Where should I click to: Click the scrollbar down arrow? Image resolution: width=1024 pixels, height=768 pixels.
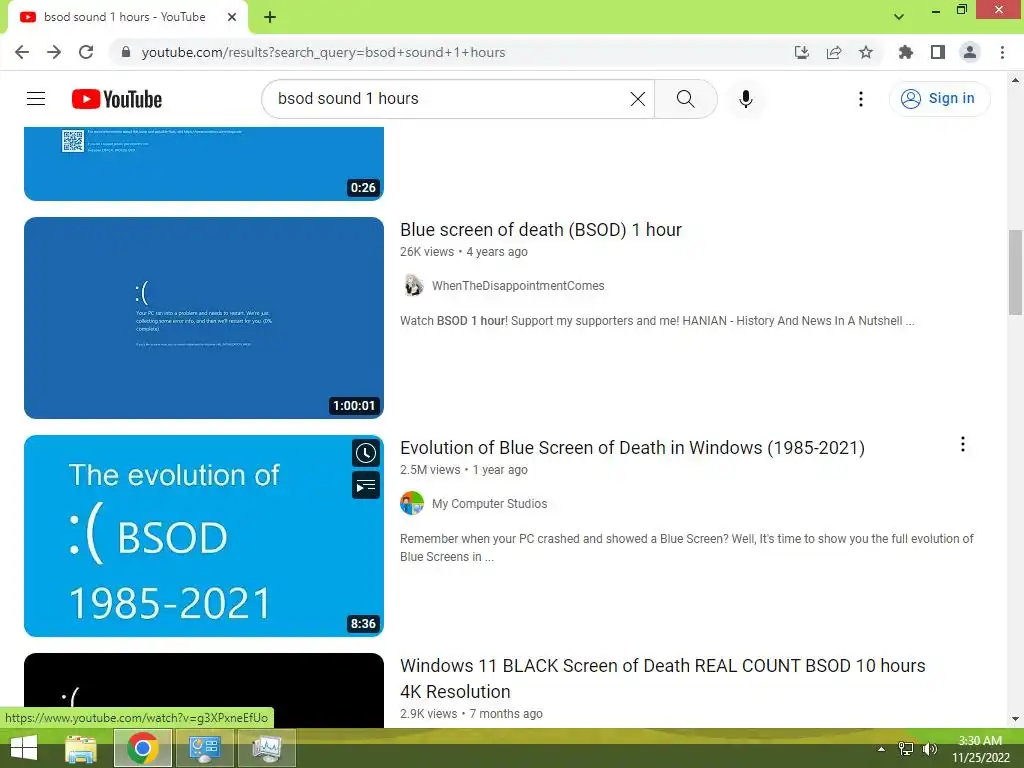point(1016,719)
